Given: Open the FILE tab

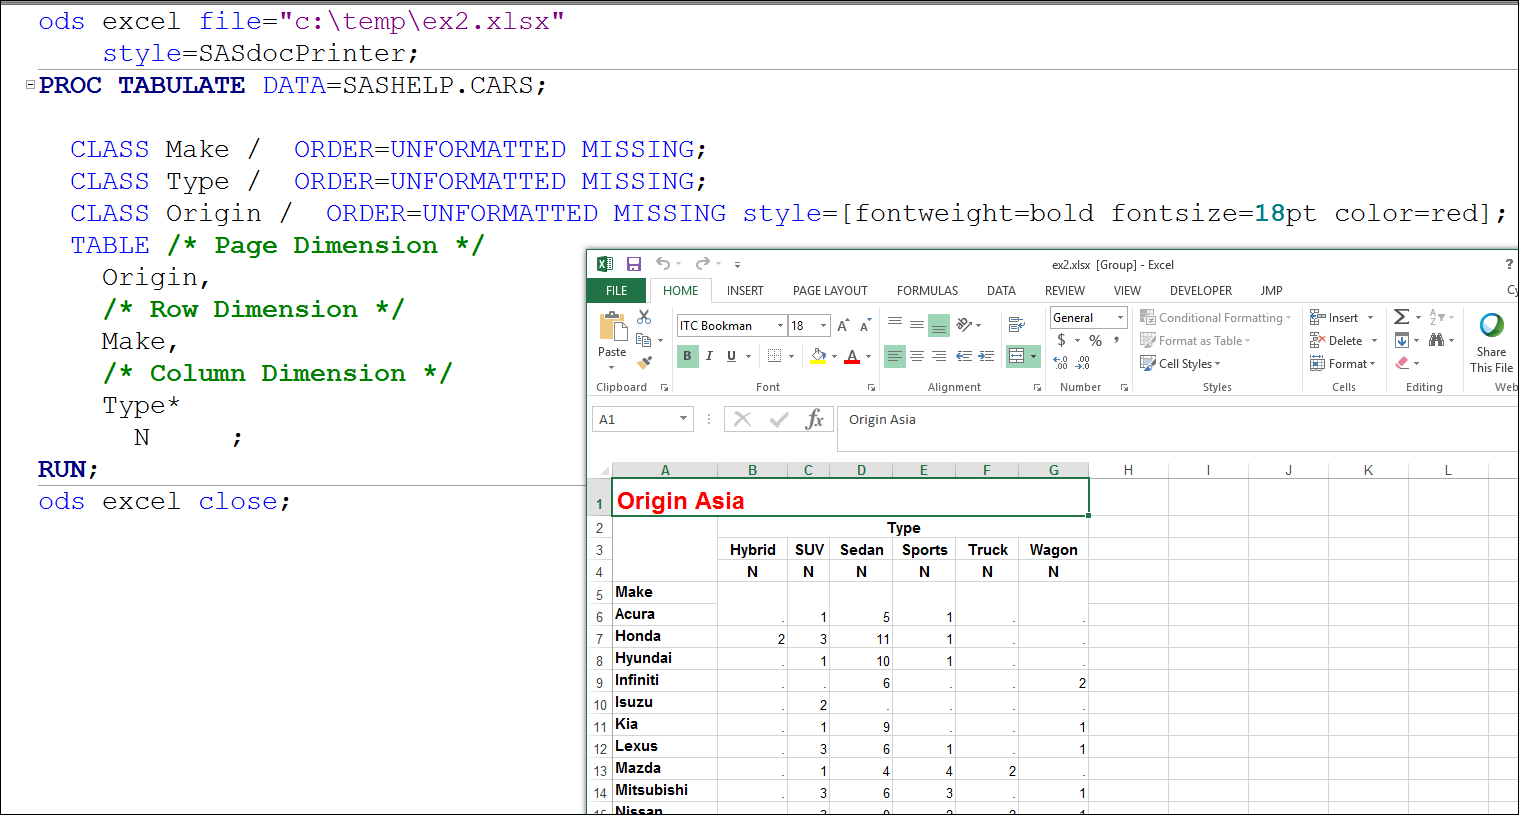Looking at the screenshot, I should (617, 291).
